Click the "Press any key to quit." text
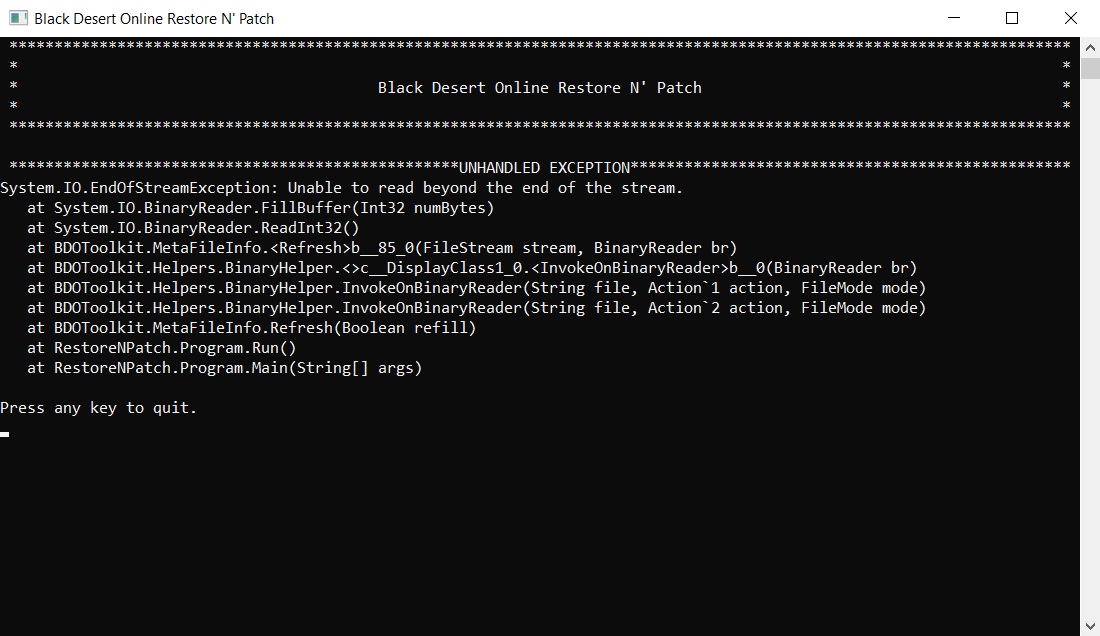 99,408
